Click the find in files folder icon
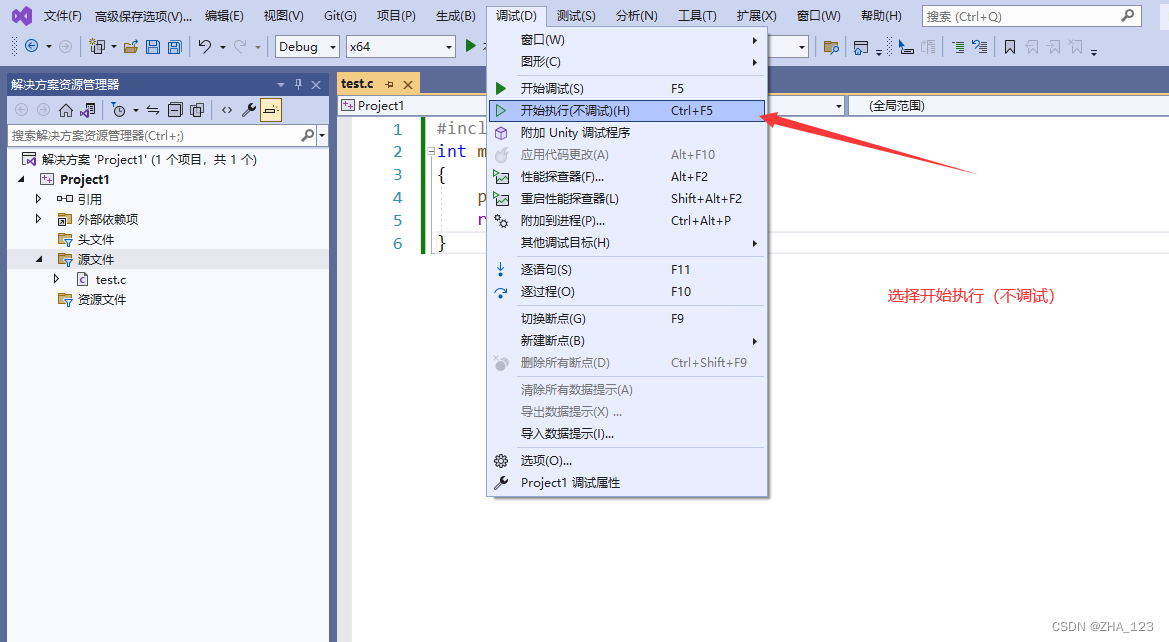The image size is (1169, 642). 831,47
